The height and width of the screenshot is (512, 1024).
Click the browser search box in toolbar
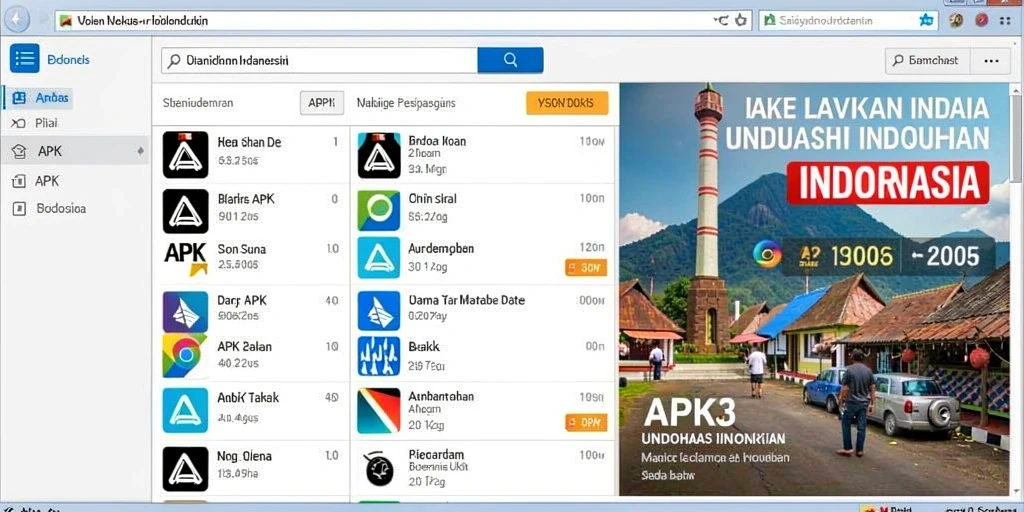click(847, 20)
